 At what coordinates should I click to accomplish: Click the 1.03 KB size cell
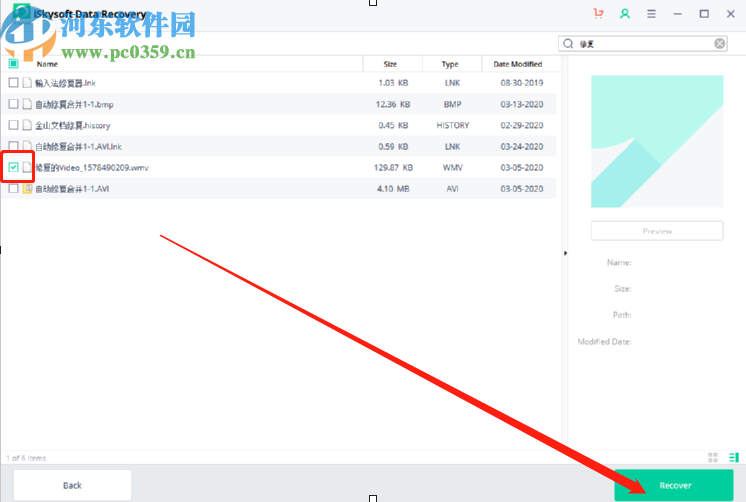(x=393, y=83)
